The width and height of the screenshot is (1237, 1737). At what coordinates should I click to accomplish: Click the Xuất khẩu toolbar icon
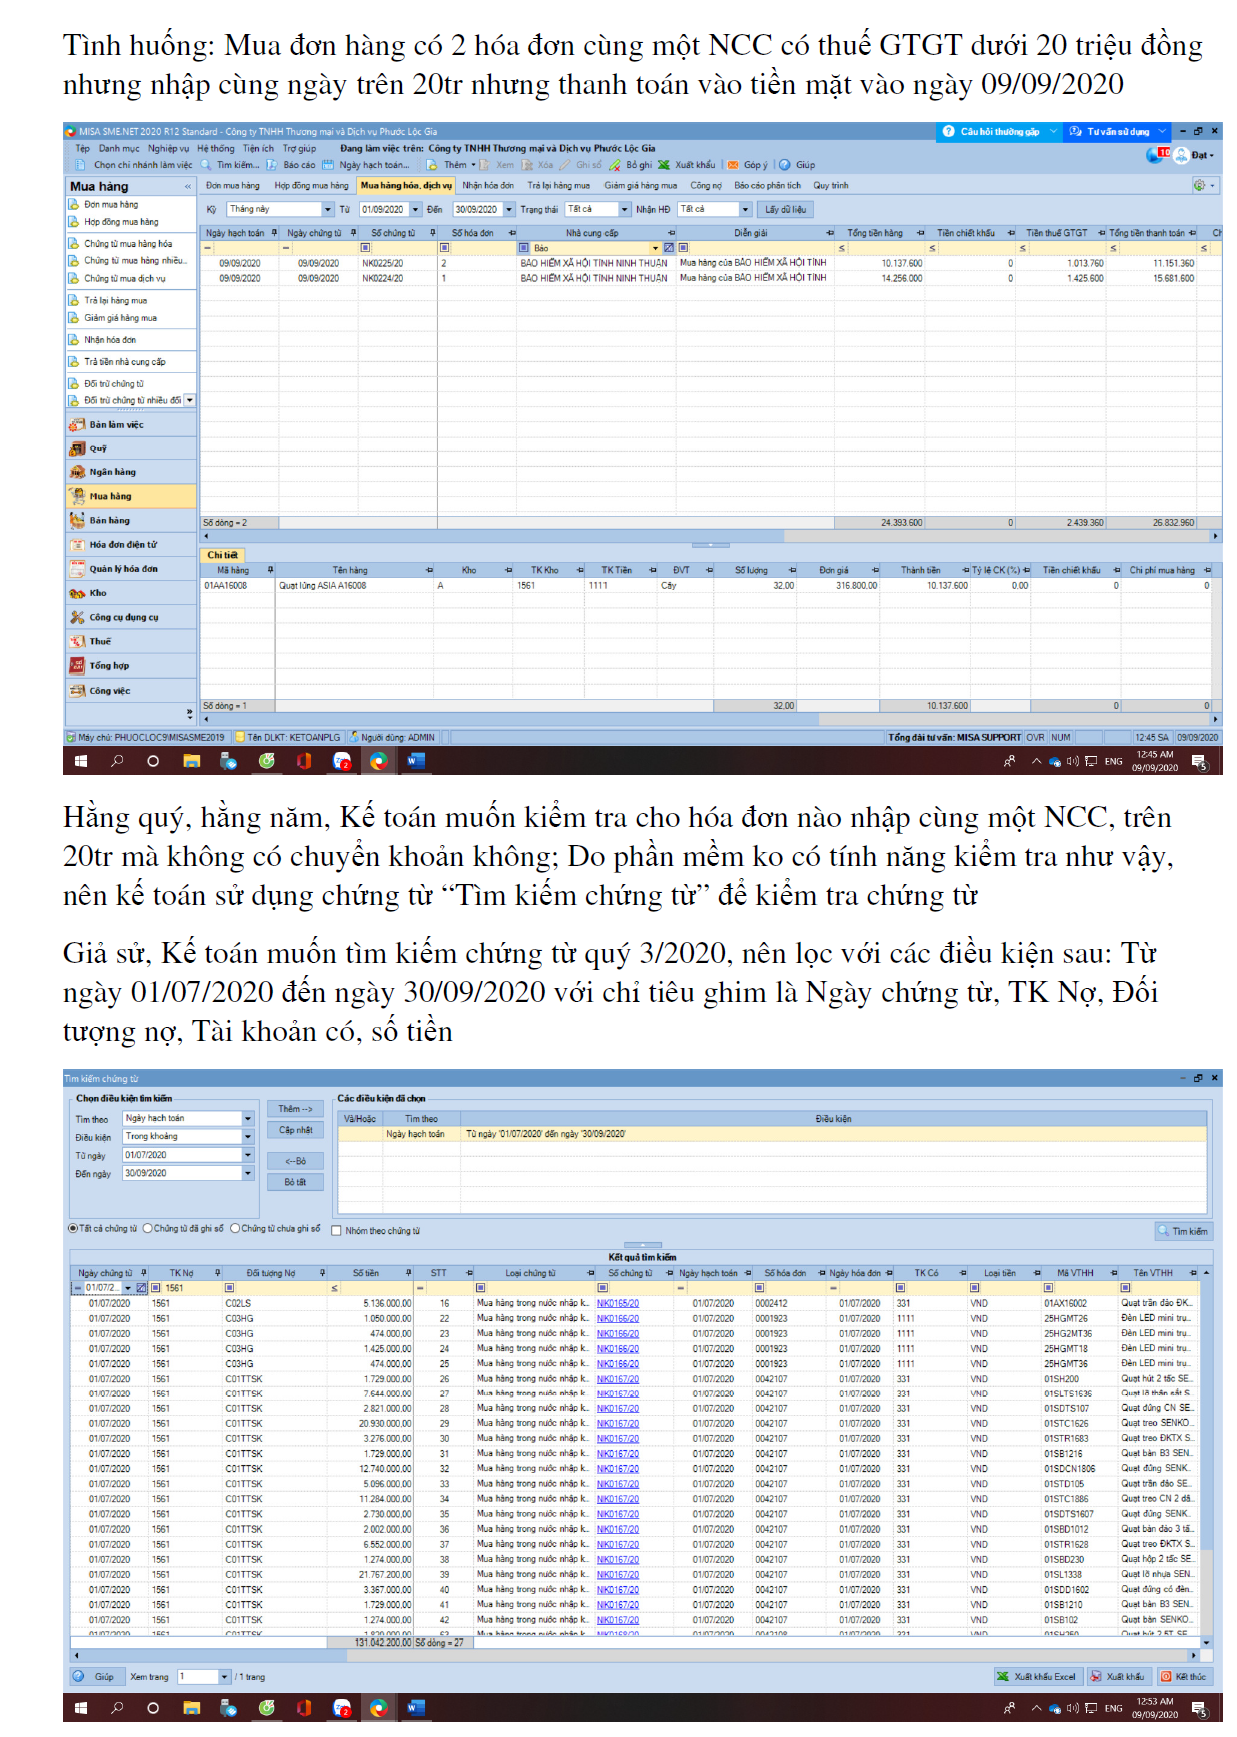pos(663,165)
